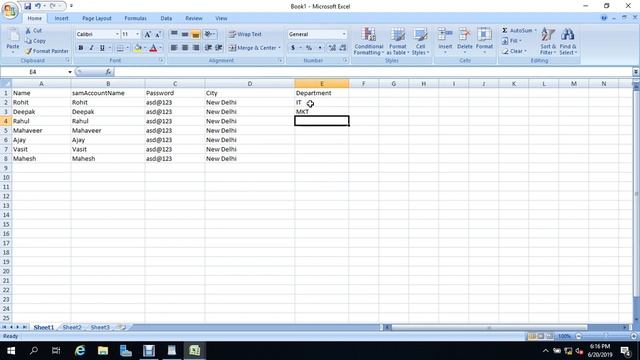Image resolution: width=640 pixels, height=360 pixels.
Task: Increase decimal places
Action: tap(332, 48)
